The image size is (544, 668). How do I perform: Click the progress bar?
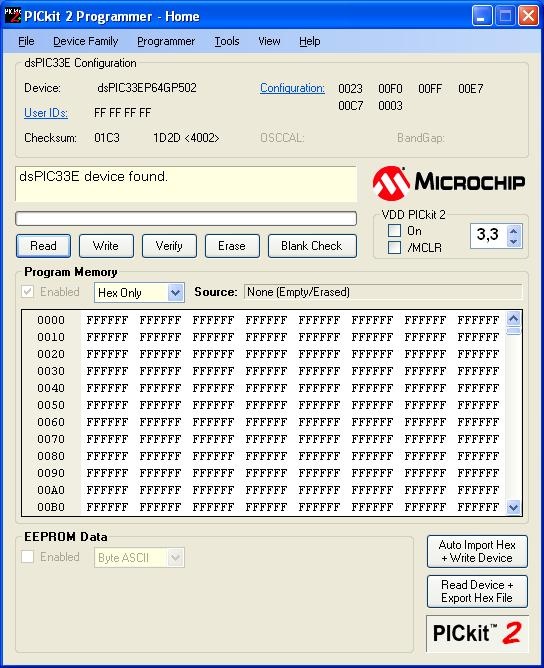pos(186,219)
